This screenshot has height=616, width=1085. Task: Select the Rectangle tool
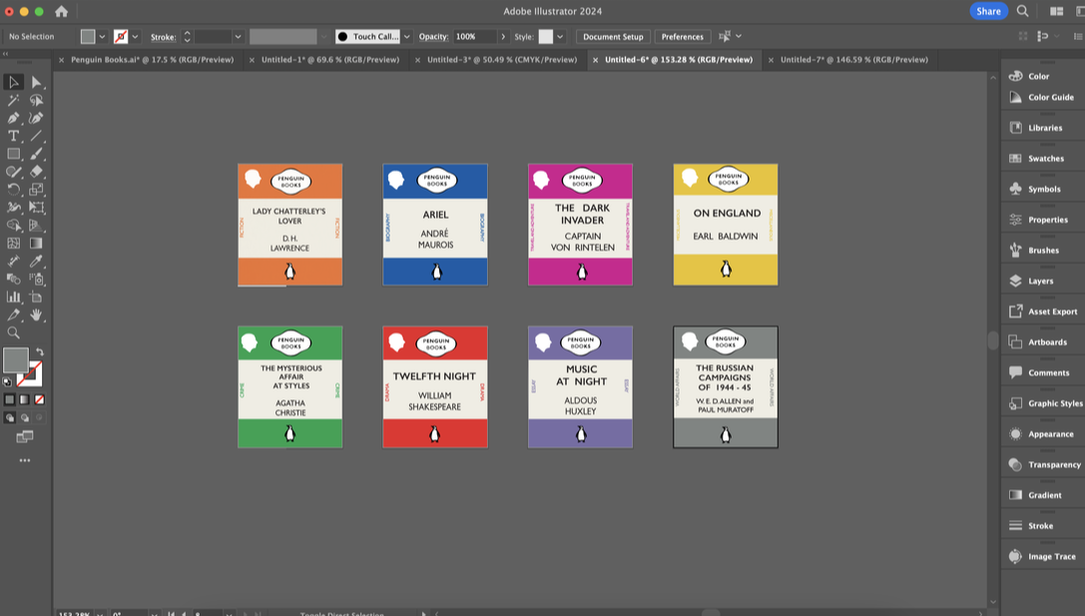13,154
